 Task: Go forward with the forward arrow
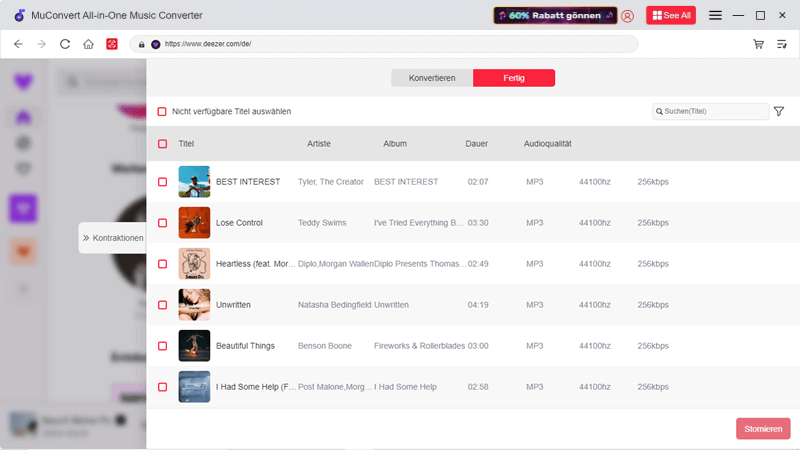tap(41, 44)
